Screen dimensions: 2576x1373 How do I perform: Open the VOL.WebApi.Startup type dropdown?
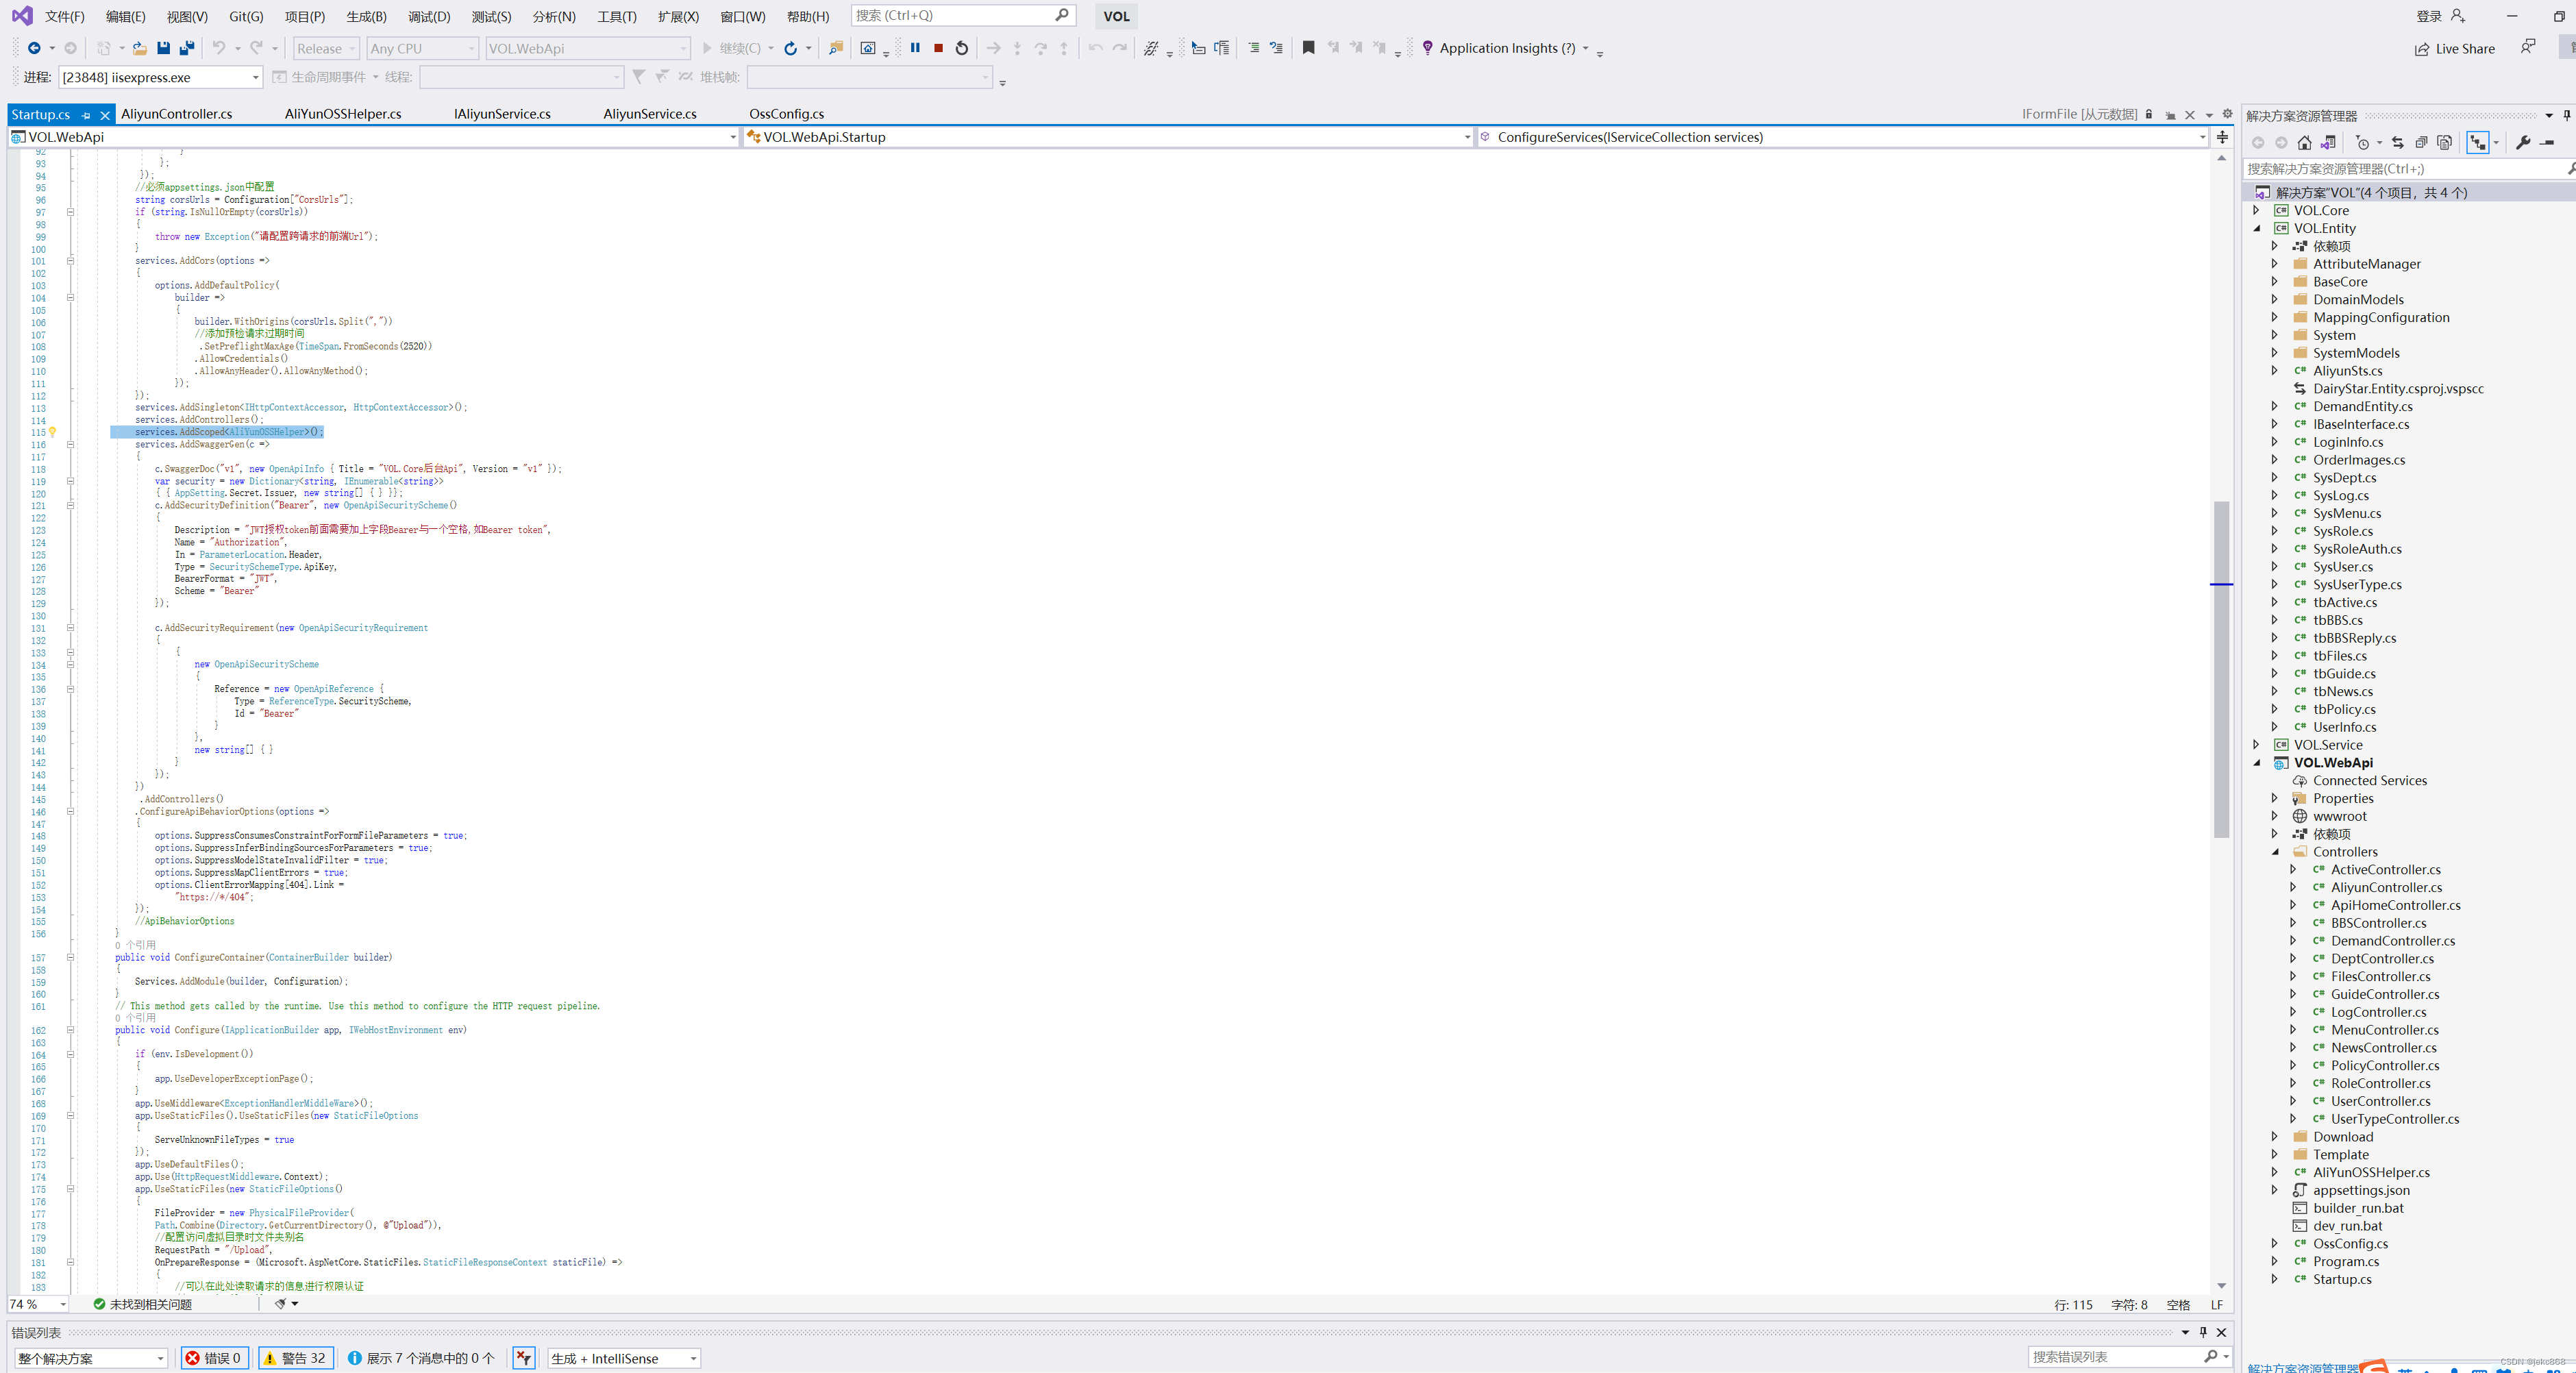point(1109,137)
